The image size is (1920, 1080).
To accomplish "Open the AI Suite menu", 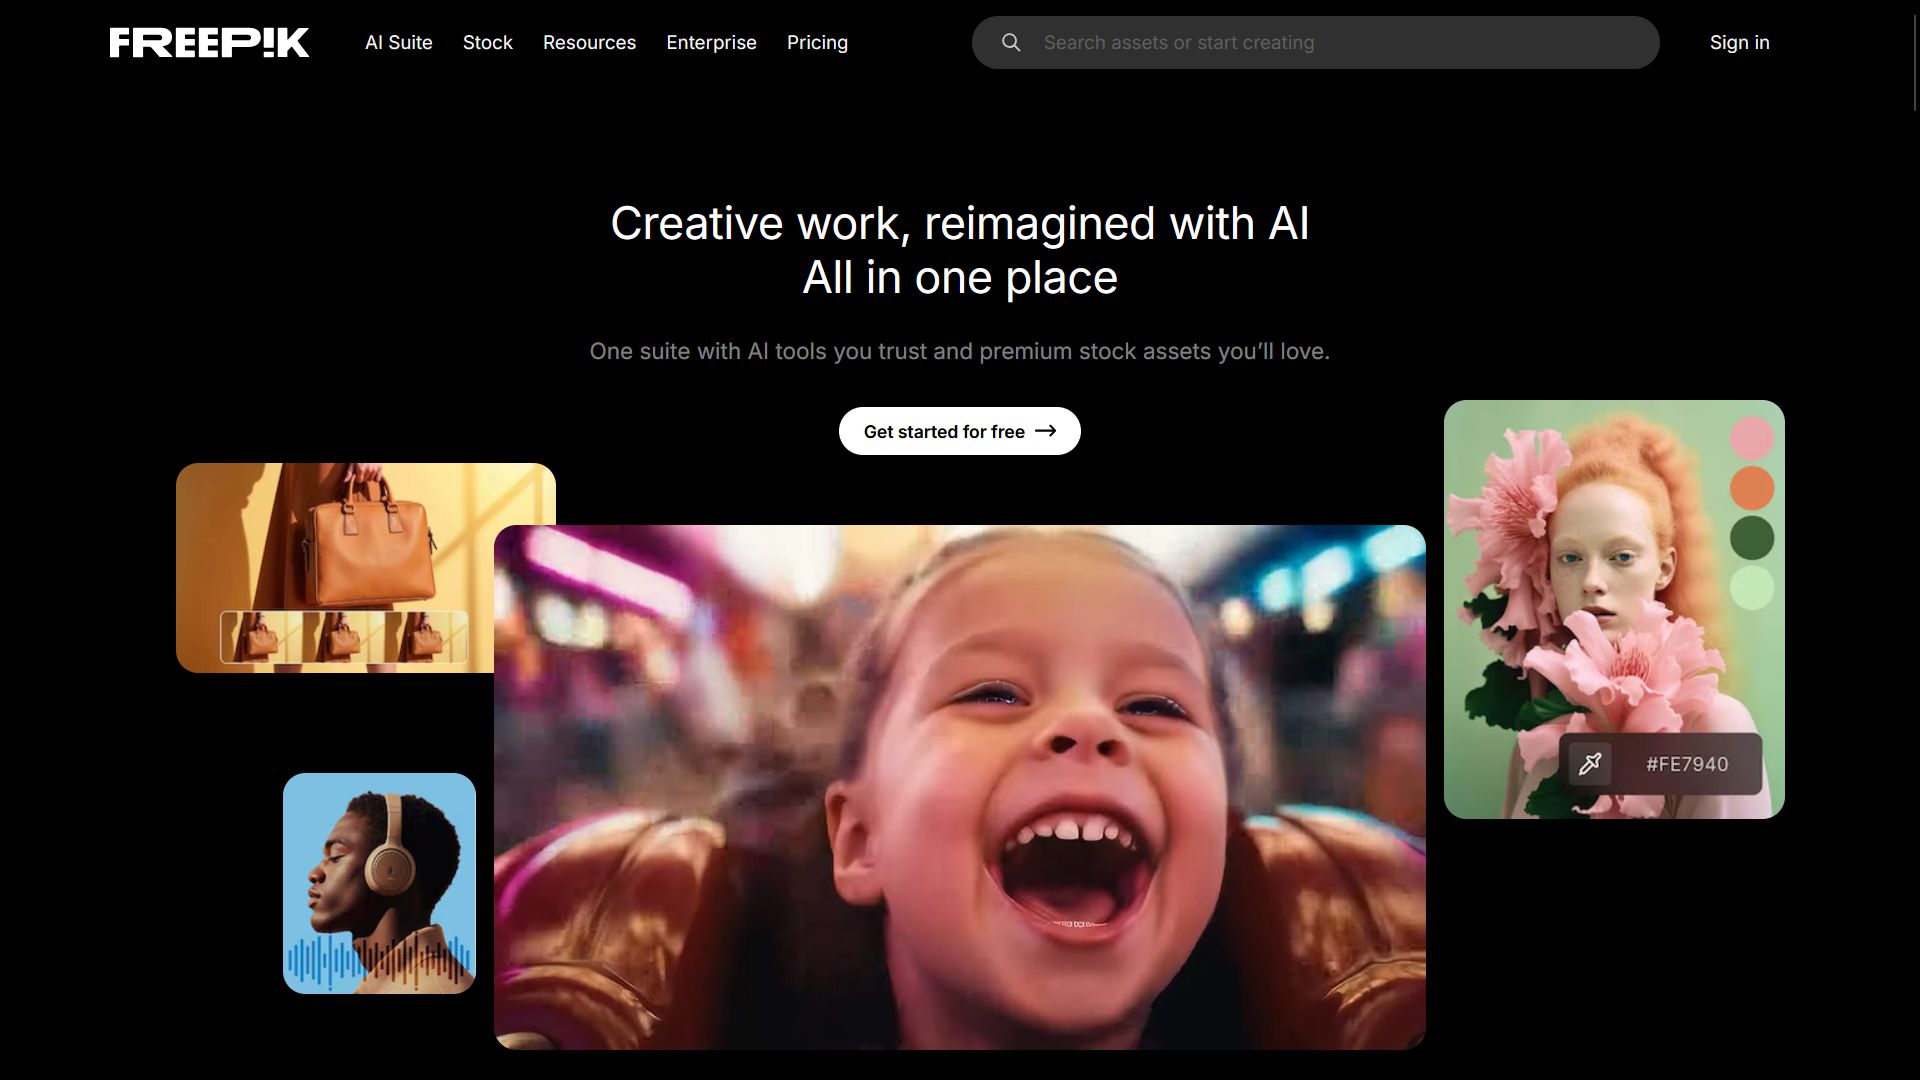I will [x=398, y=42].
